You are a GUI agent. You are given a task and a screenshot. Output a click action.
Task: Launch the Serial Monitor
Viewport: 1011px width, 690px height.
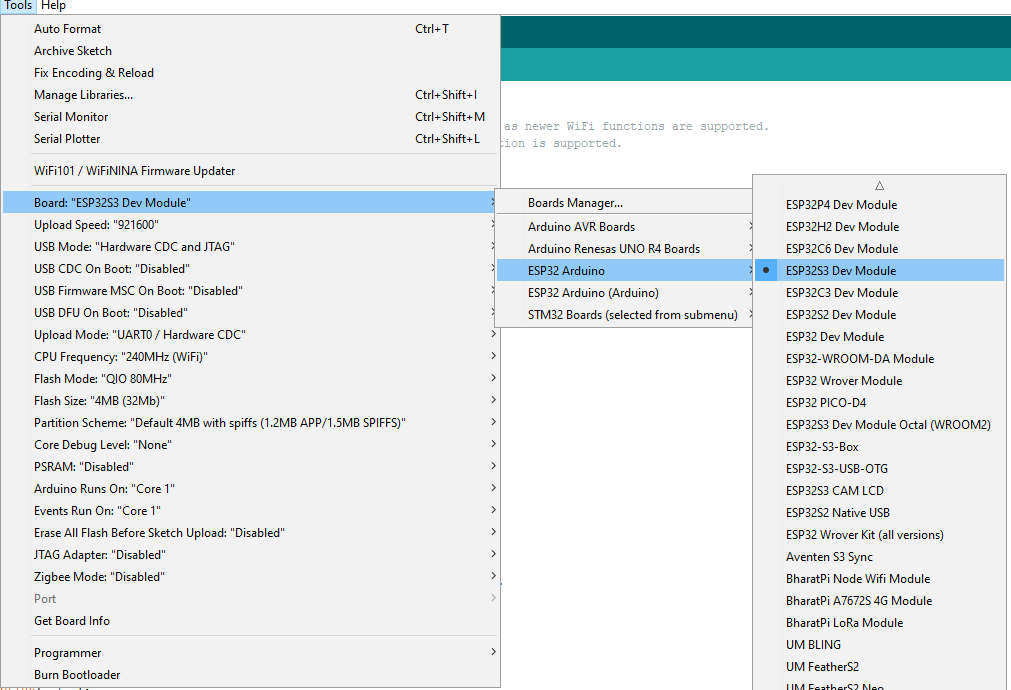[71, 117]
